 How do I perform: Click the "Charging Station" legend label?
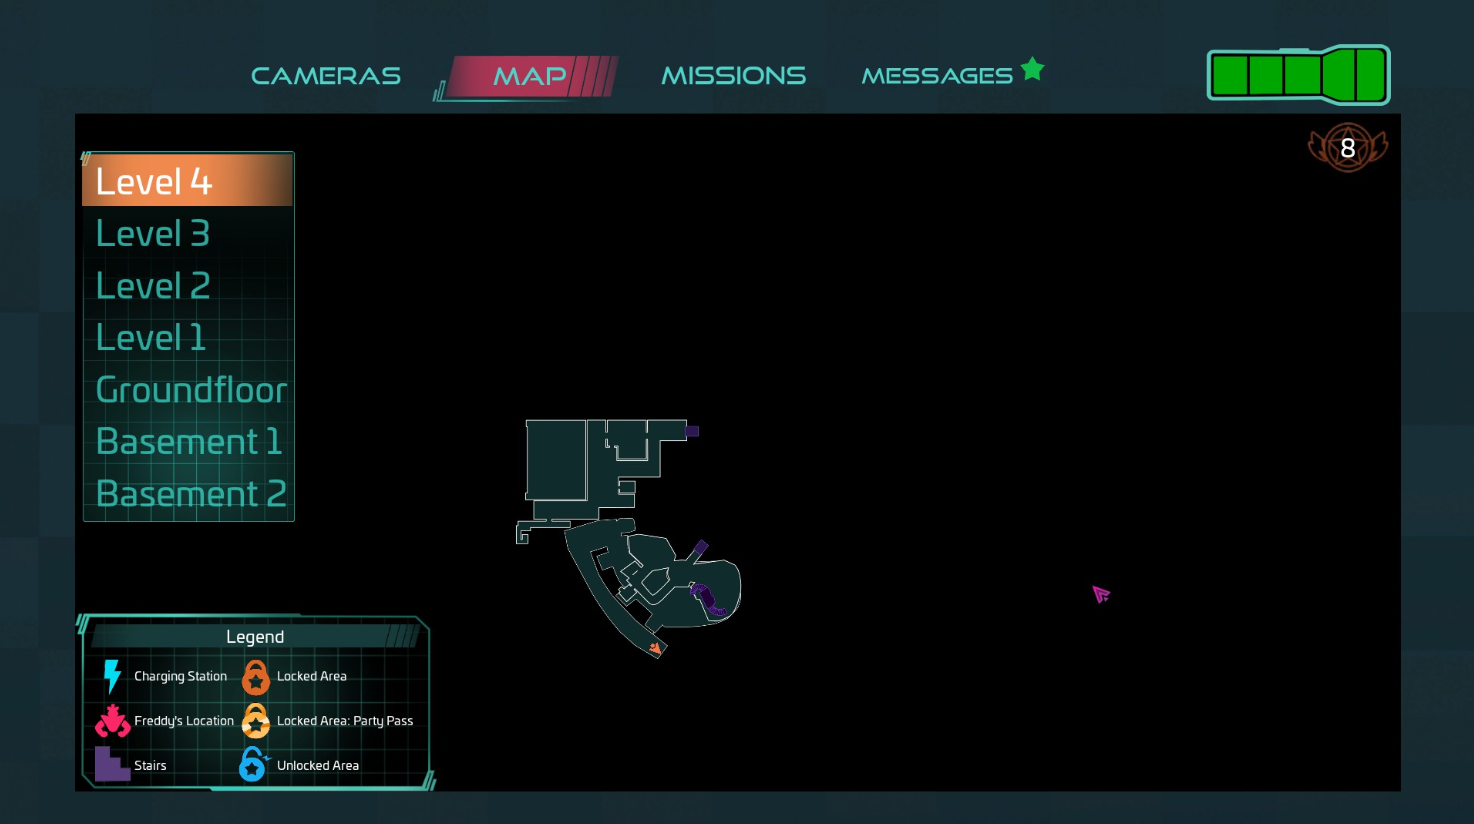pos(180,676)
